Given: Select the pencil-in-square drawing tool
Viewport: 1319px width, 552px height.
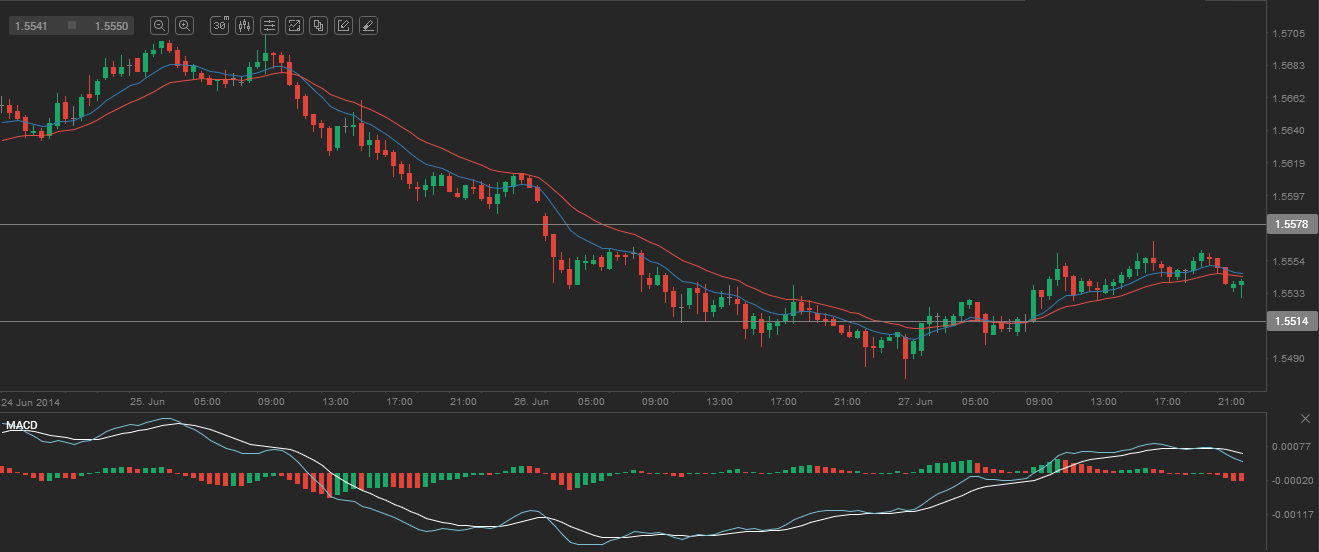Looking at the screenshot, I should pyautogui.click(x=343, y=25).
